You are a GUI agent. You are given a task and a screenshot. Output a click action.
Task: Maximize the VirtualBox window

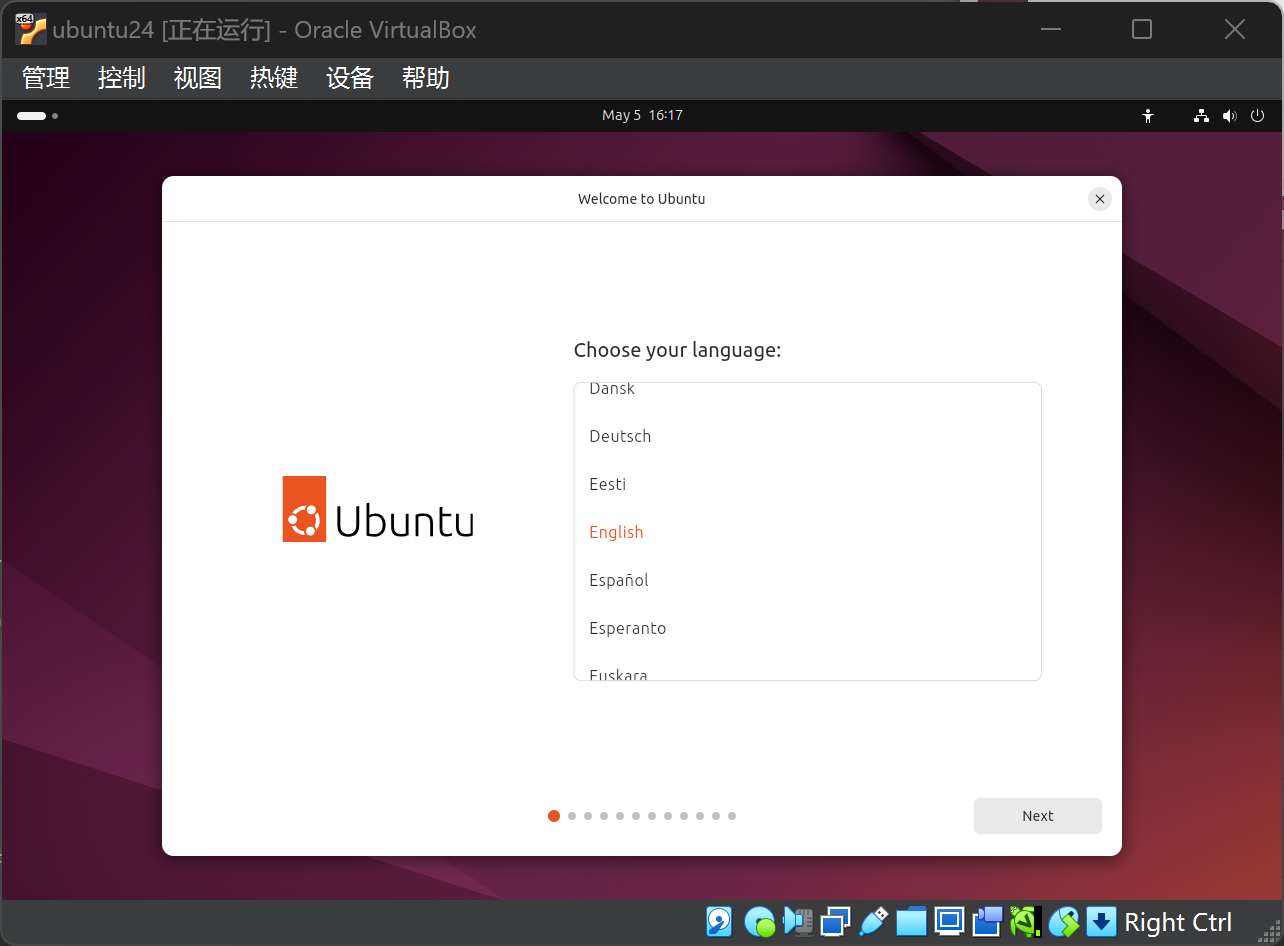[x=1142, y=29]
